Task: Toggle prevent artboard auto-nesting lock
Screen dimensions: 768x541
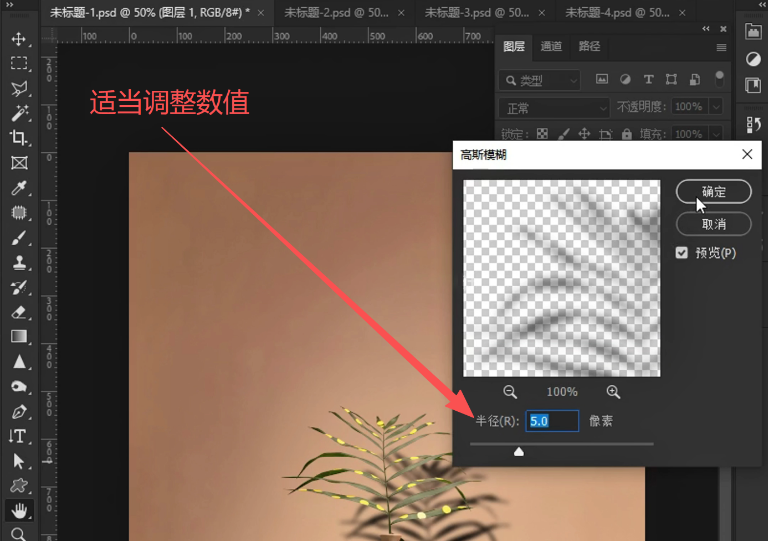Action: [606, 134]
